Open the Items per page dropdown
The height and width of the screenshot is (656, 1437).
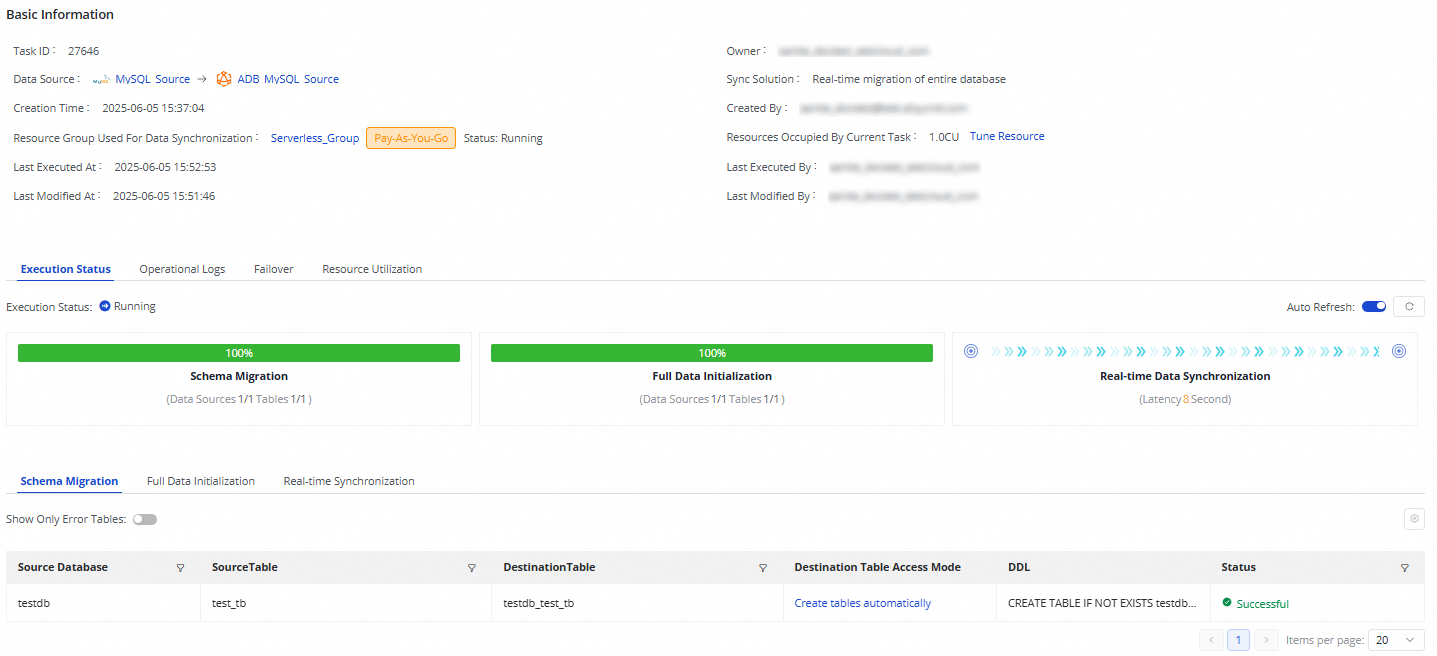[x=1397, y=640]
